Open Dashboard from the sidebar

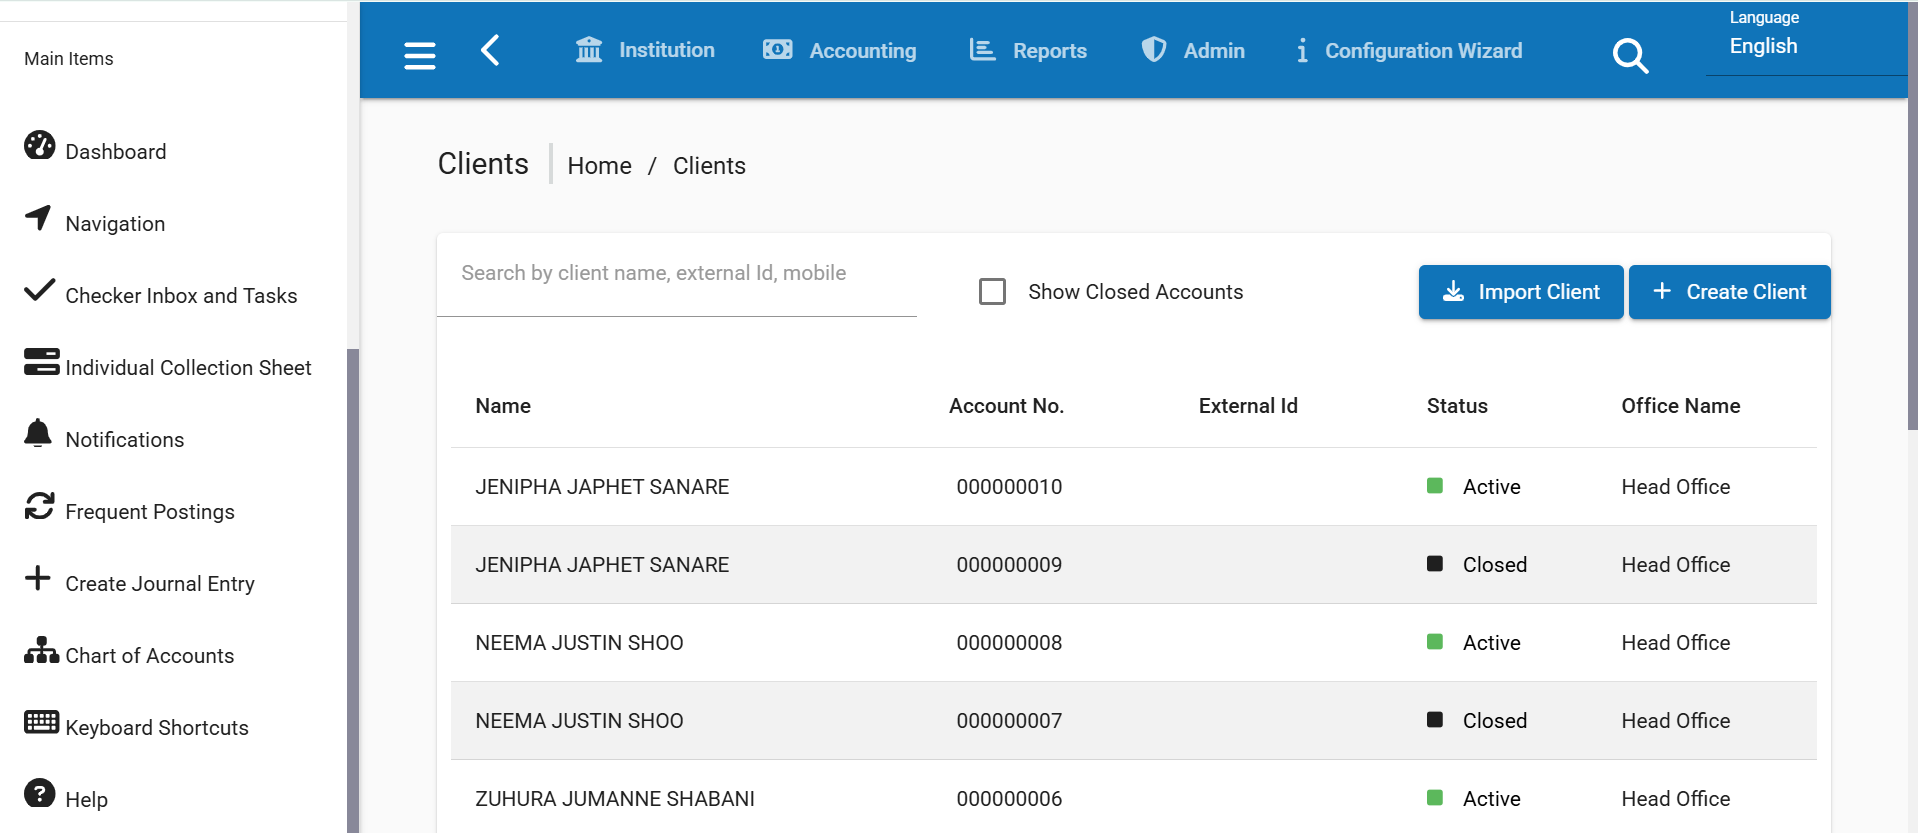pyautogui.click(x=115, y=151)
